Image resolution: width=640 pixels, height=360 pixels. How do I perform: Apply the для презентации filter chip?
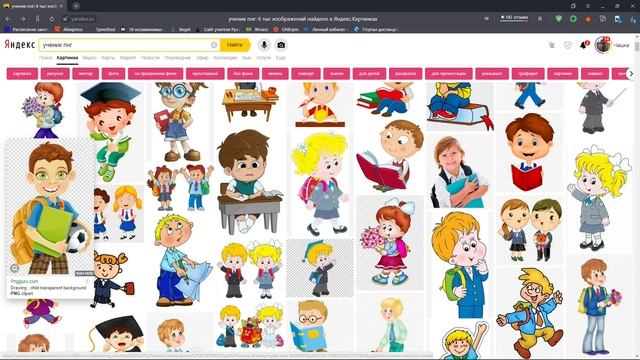click(x=449, y=73)
